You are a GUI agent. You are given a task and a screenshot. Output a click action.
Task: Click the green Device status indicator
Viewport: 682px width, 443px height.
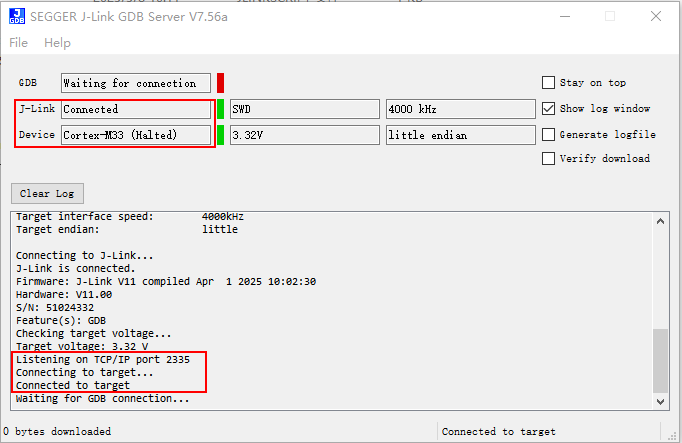pyautogui.click(x=220, y=135)
